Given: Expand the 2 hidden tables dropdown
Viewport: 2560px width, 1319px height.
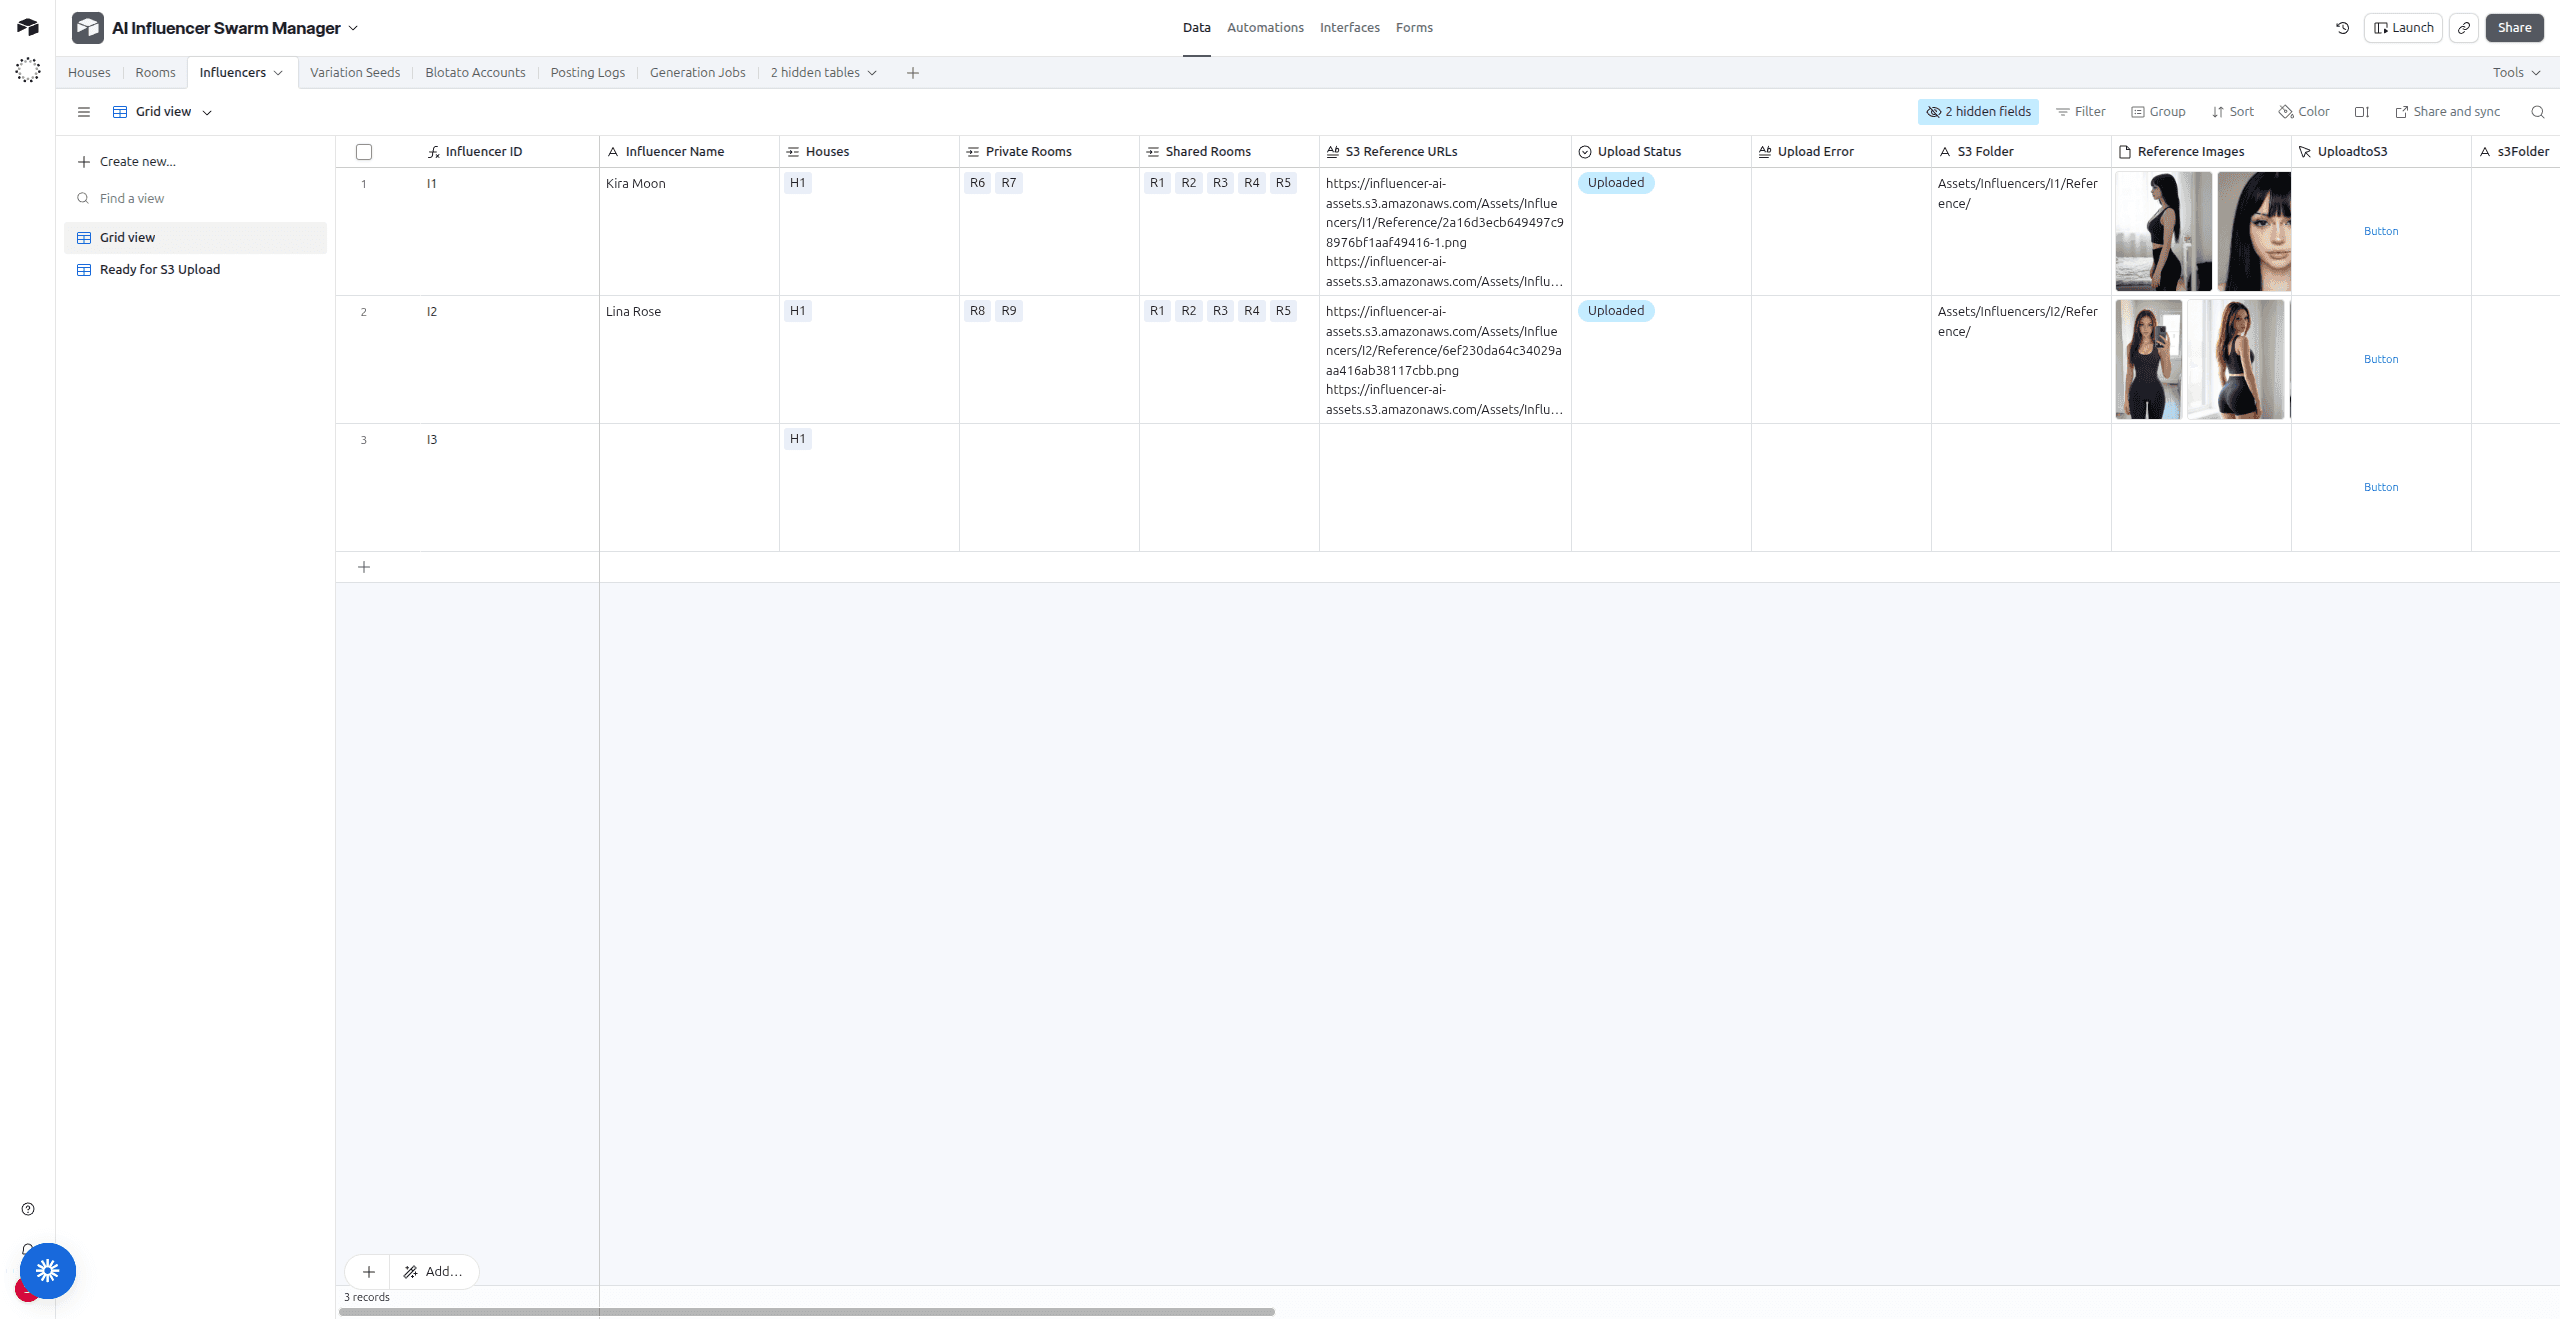Looking at the screenshot, I should click(823, 73).
